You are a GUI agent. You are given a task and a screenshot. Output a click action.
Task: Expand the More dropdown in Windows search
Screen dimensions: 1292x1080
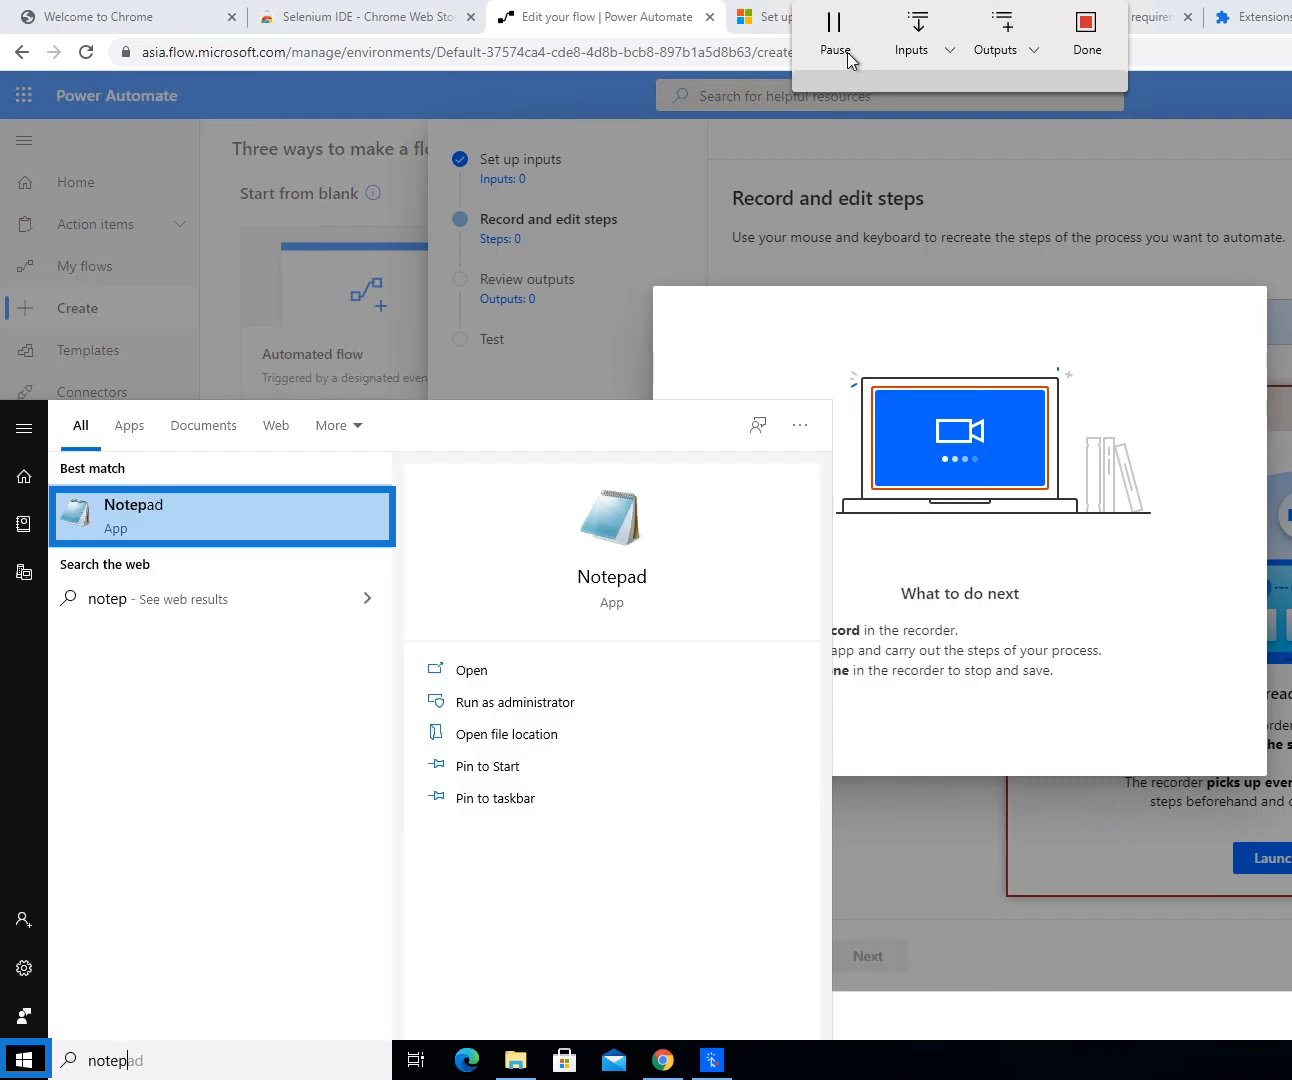pyautogui.click(x=339, y=425)
